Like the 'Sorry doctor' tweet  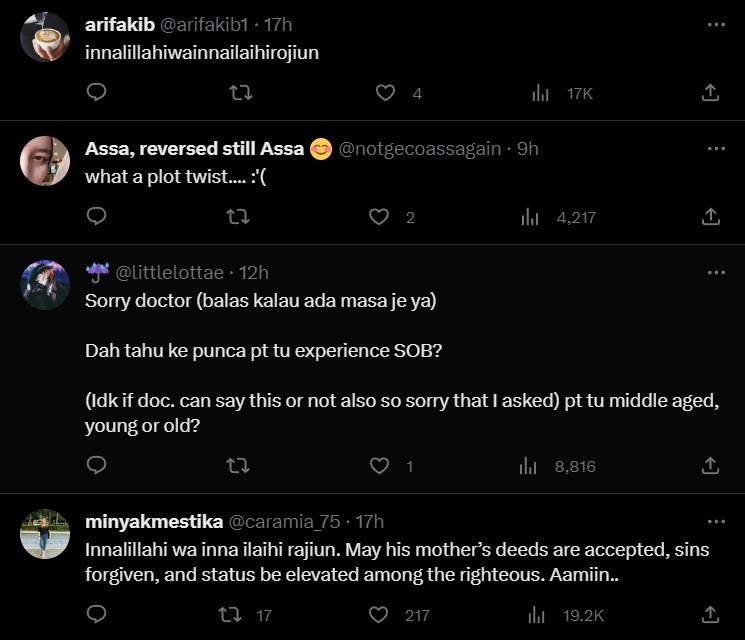click(379, 465)
